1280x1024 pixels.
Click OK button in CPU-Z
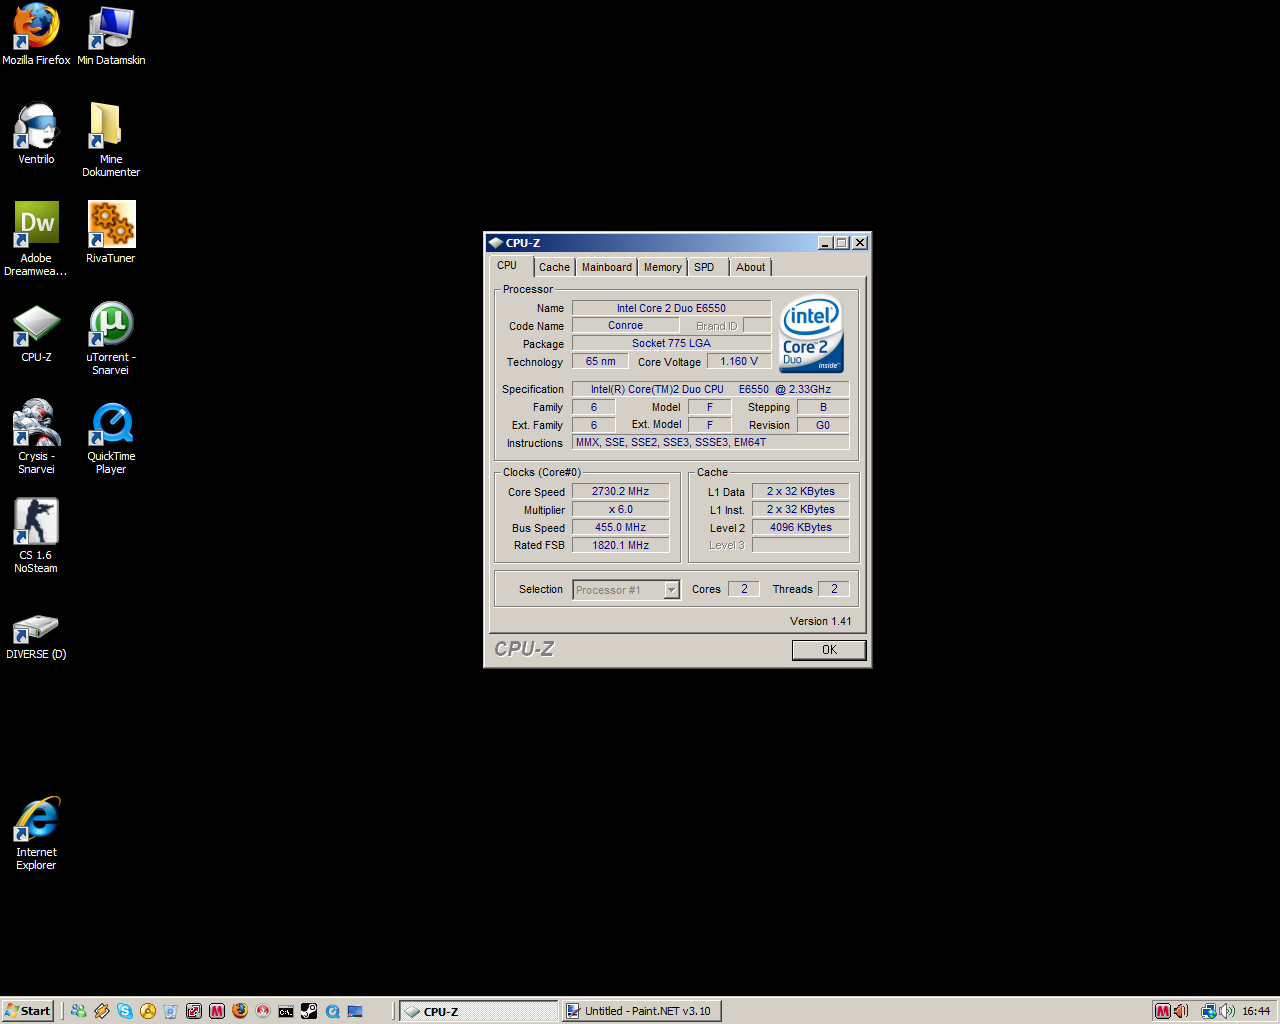point(829,650)
